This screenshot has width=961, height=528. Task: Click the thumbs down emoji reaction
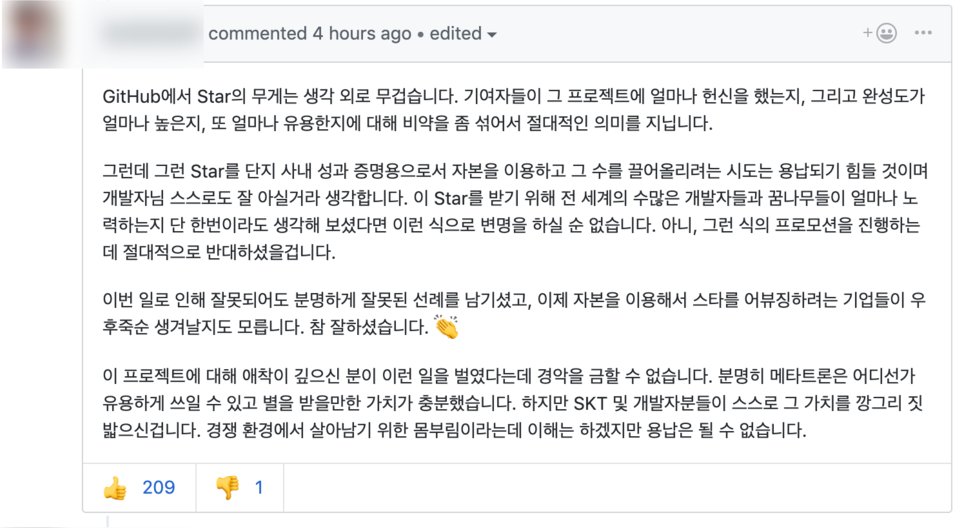pos(227,488)
